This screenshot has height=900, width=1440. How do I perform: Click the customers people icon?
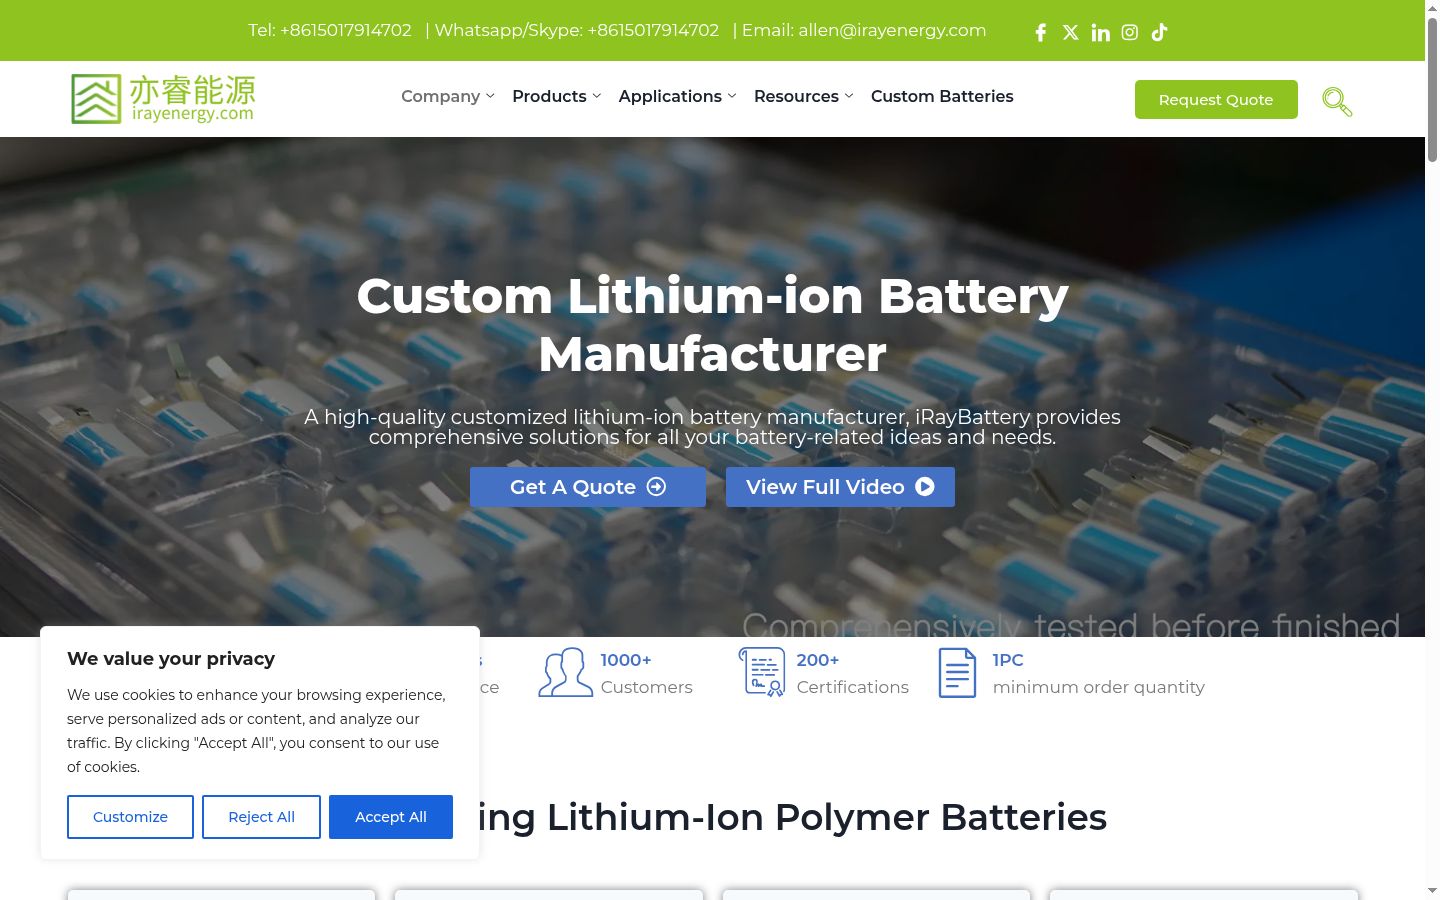565,672
